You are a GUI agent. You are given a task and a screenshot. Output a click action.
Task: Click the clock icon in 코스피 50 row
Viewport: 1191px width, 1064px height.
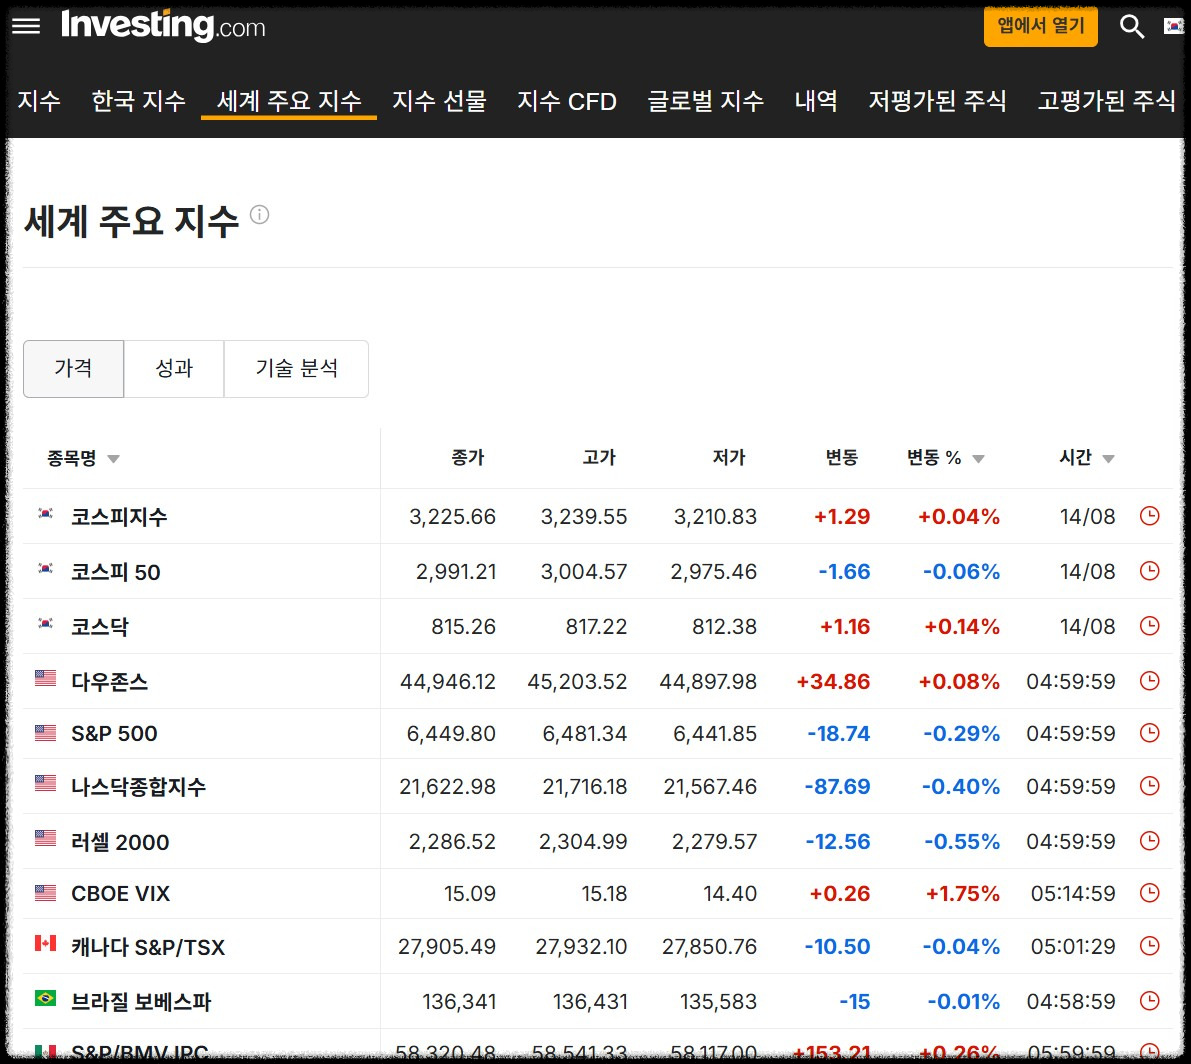1150,571
